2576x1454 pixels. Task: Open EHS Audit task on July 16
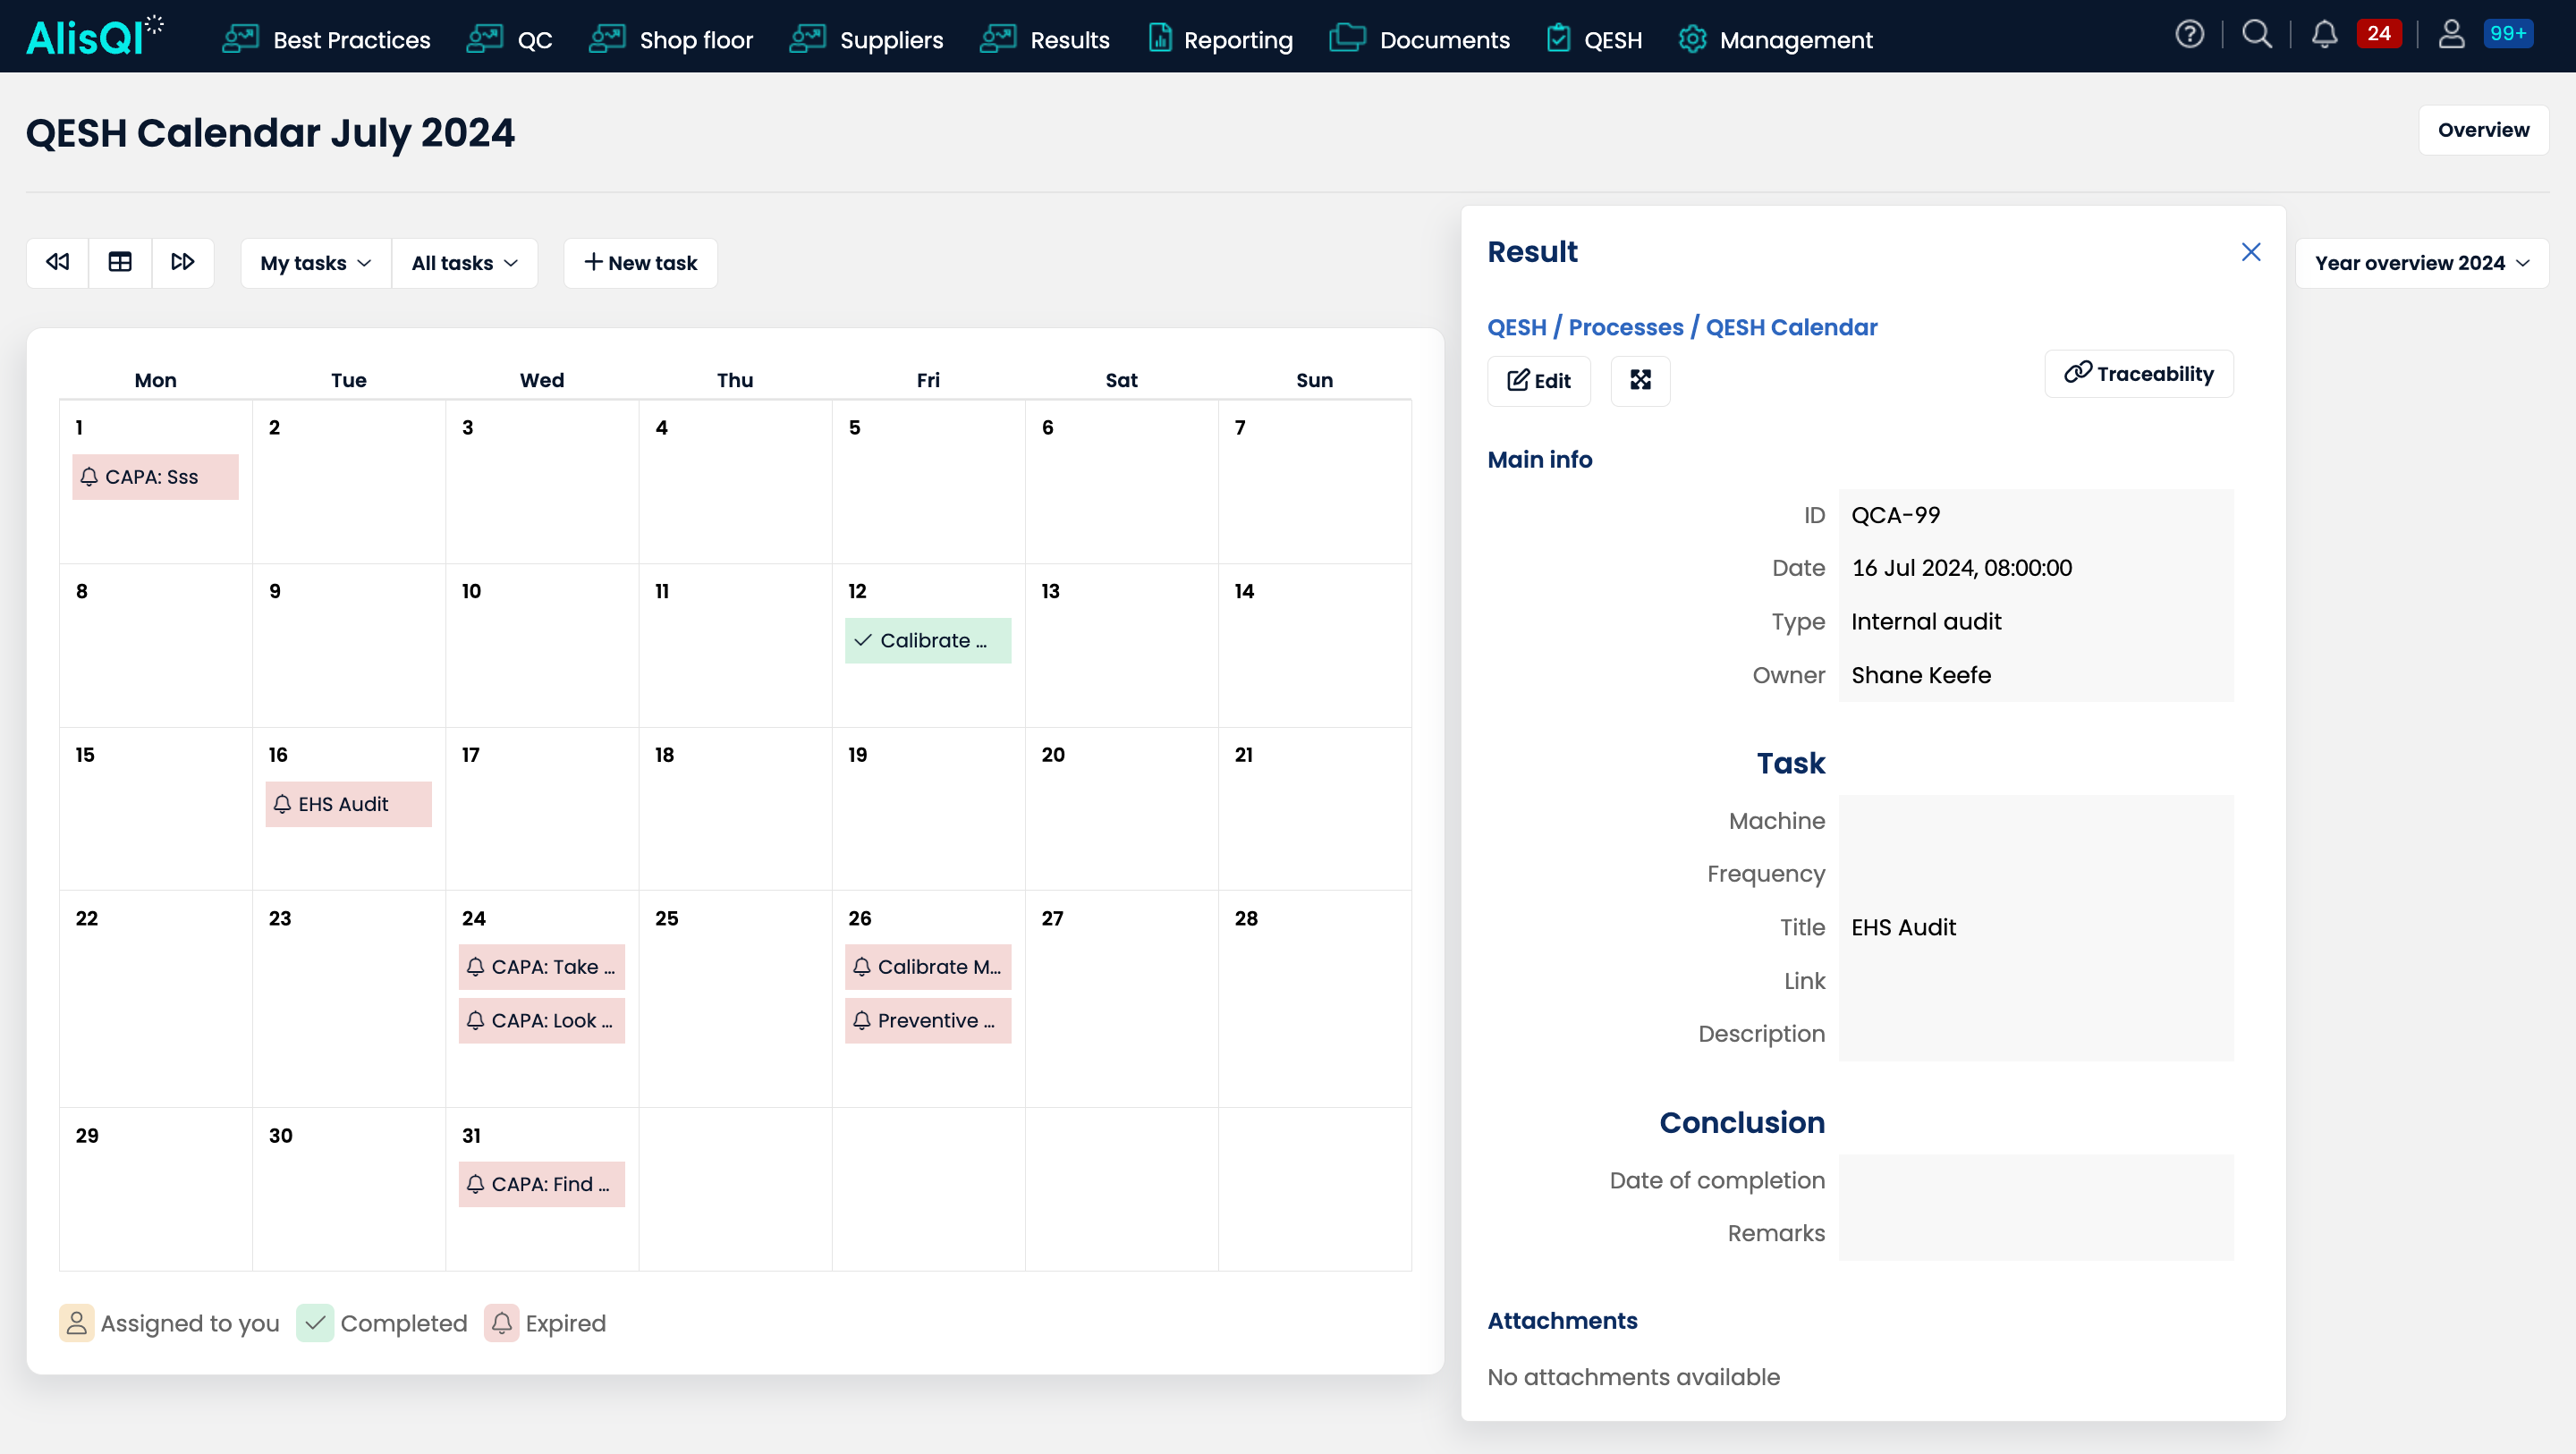coord(348,804)
